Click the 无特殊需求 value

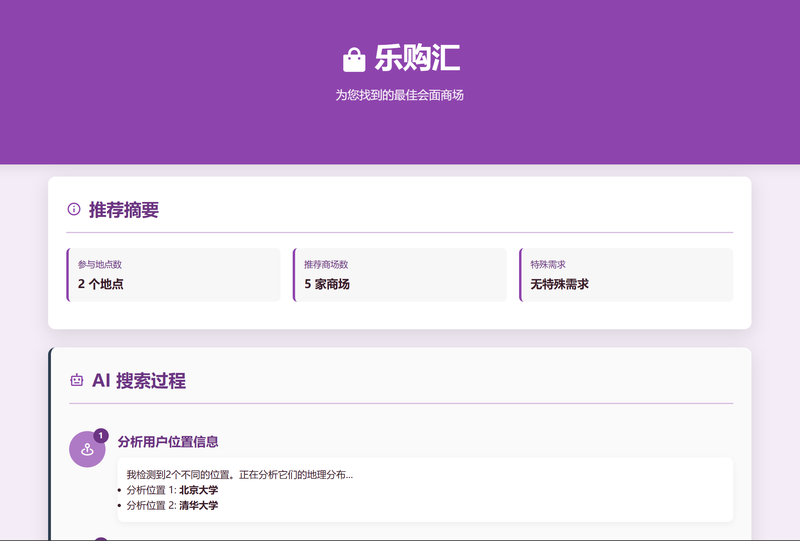[x=559, y=284]
